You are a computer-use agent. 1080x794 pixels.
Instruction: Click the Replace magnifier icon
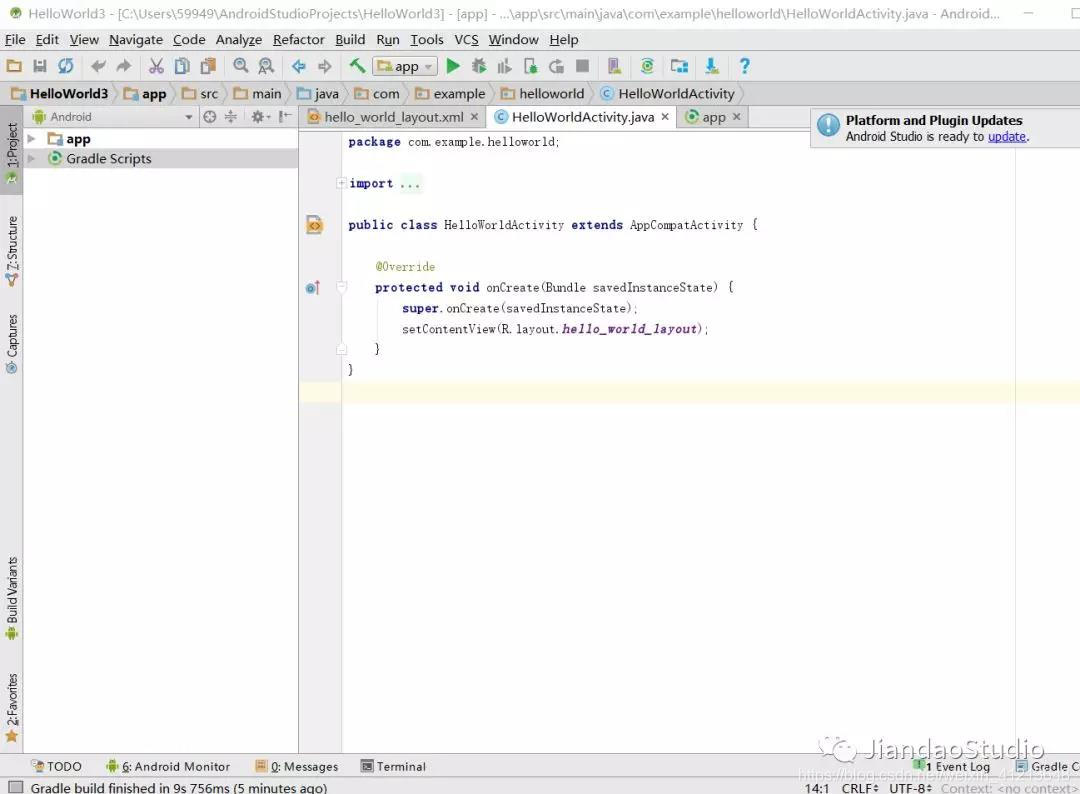(266, 66)
